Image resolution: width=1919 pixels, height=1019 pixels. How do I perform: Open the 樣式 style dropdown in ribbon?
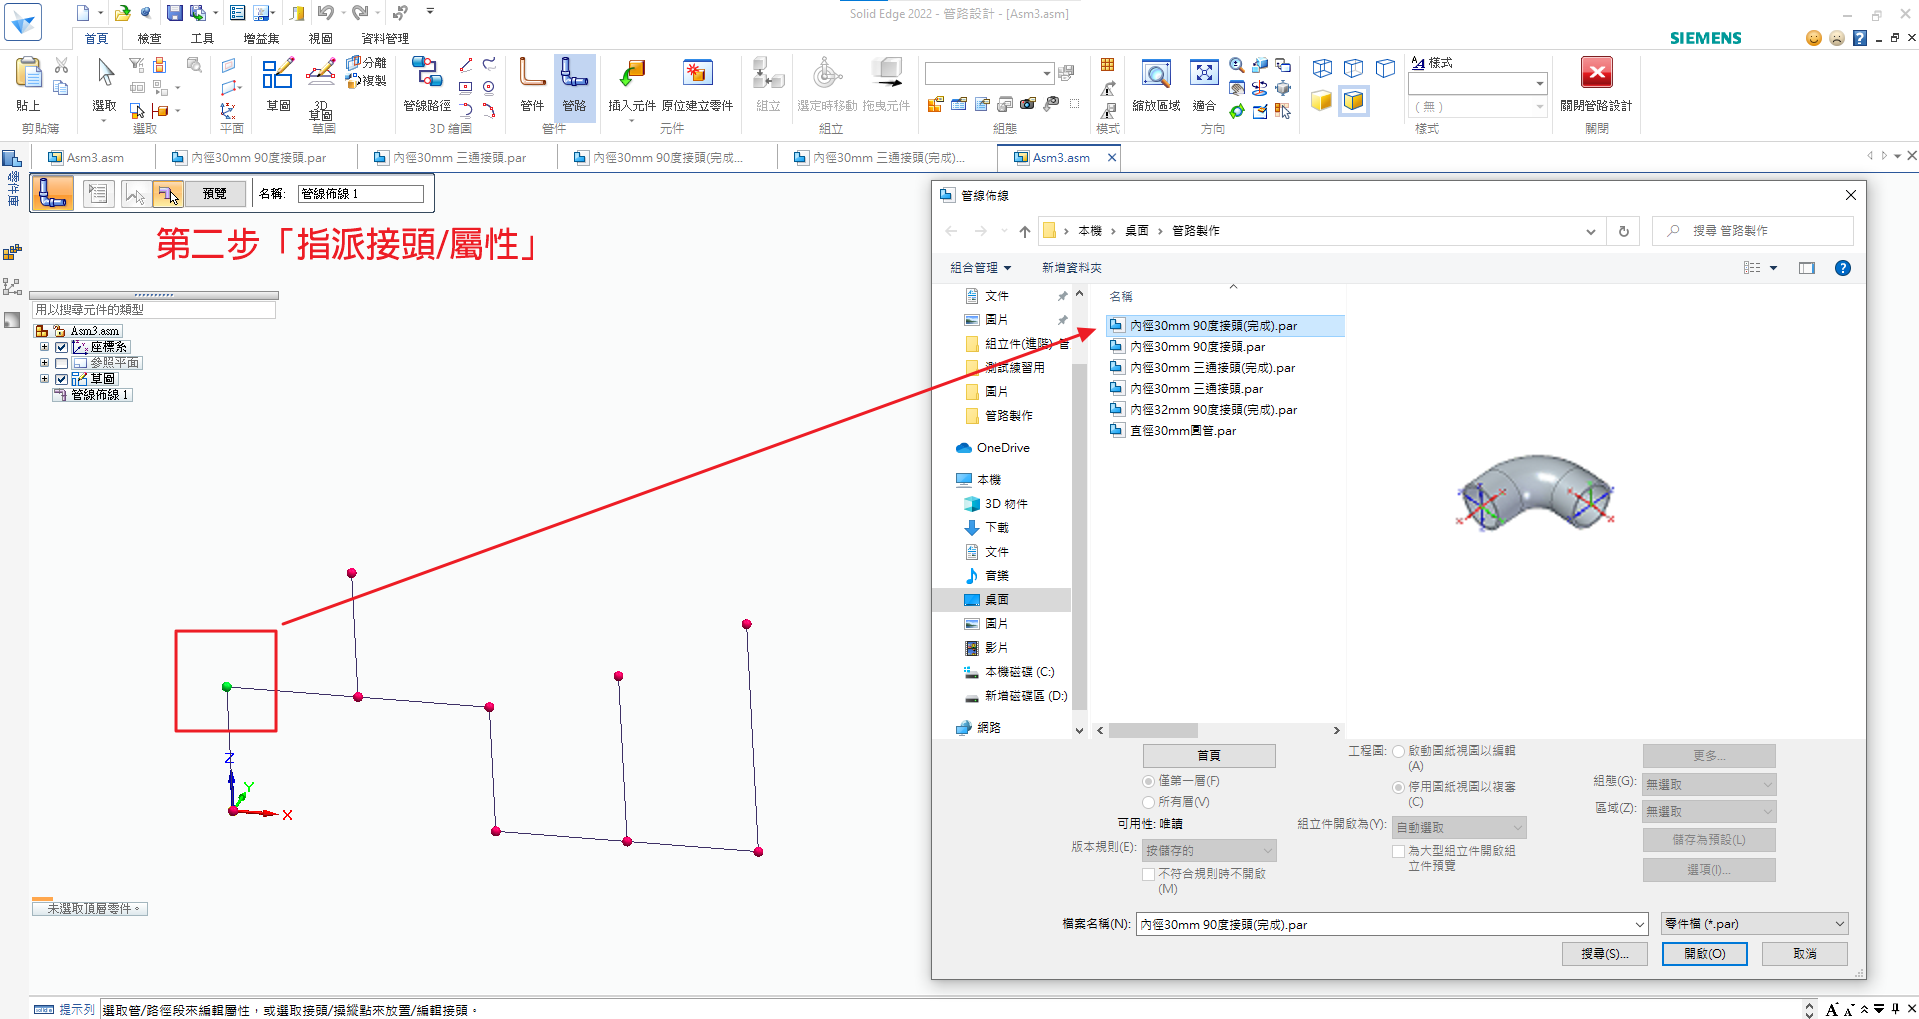coord(1477,84)
